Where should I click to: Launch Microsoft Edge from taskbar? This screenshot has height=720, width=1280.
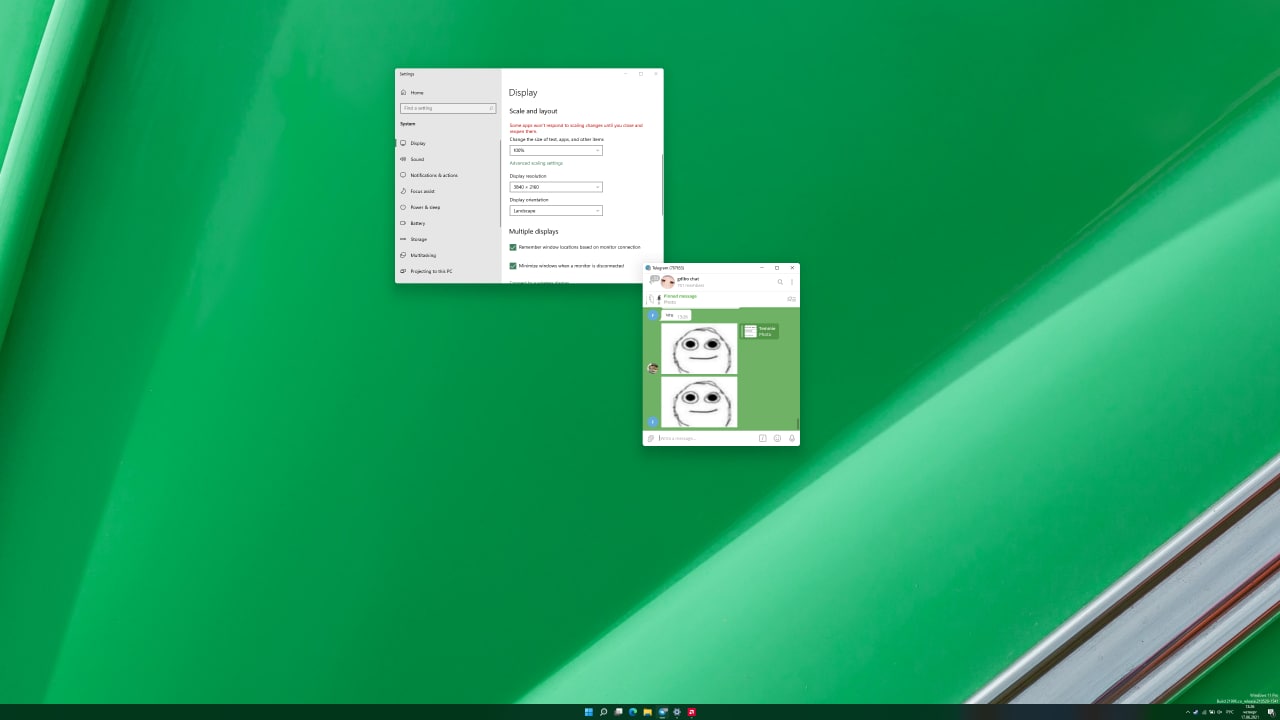pyautogui.click(x=633, y=712)
